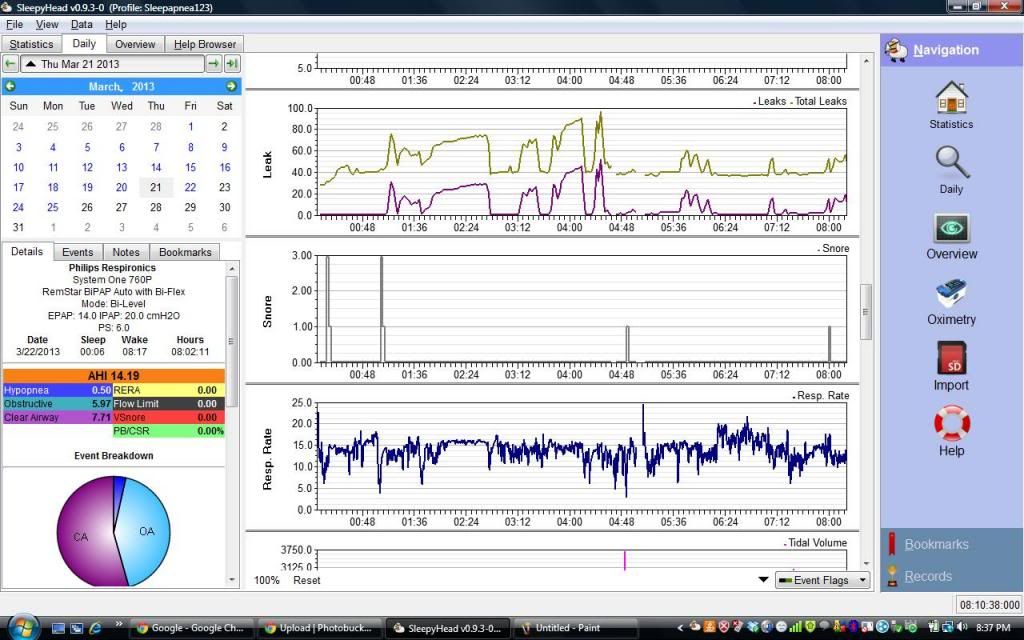Open the Events tab
Image resolution: width=1024 pixels, height=640 pixels.
77,252
